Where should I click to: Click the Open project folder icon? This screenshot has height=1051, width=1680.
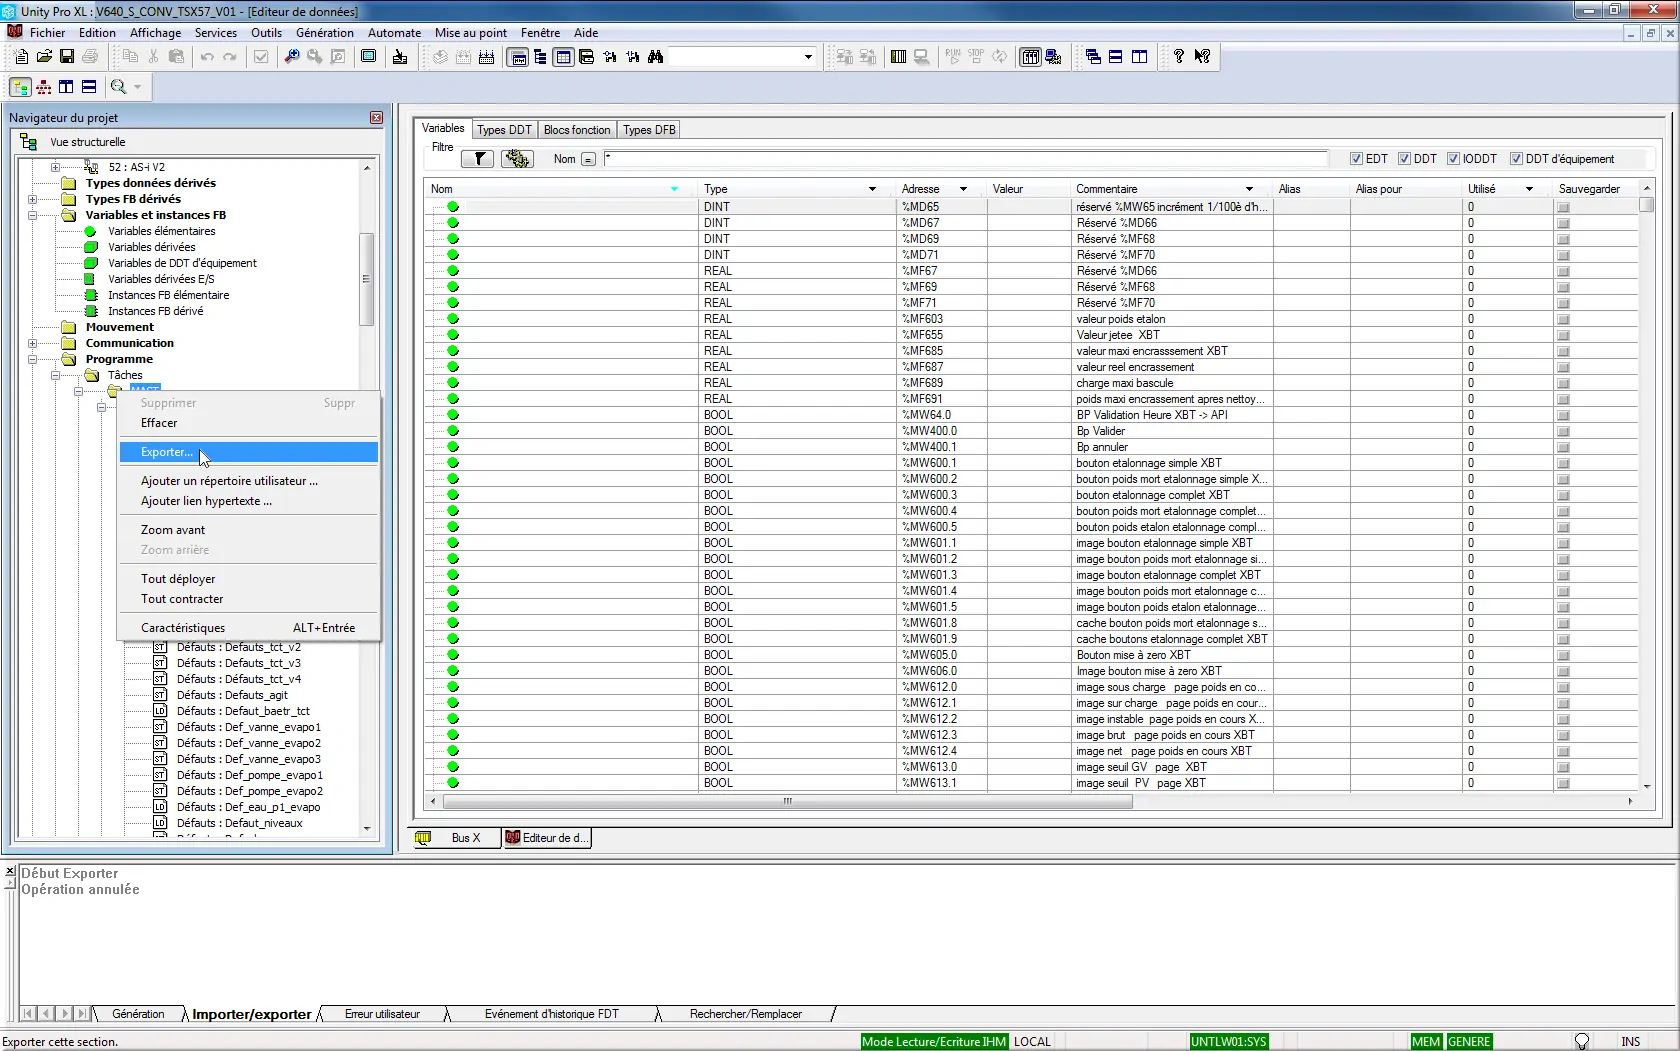tap(44, 57)
